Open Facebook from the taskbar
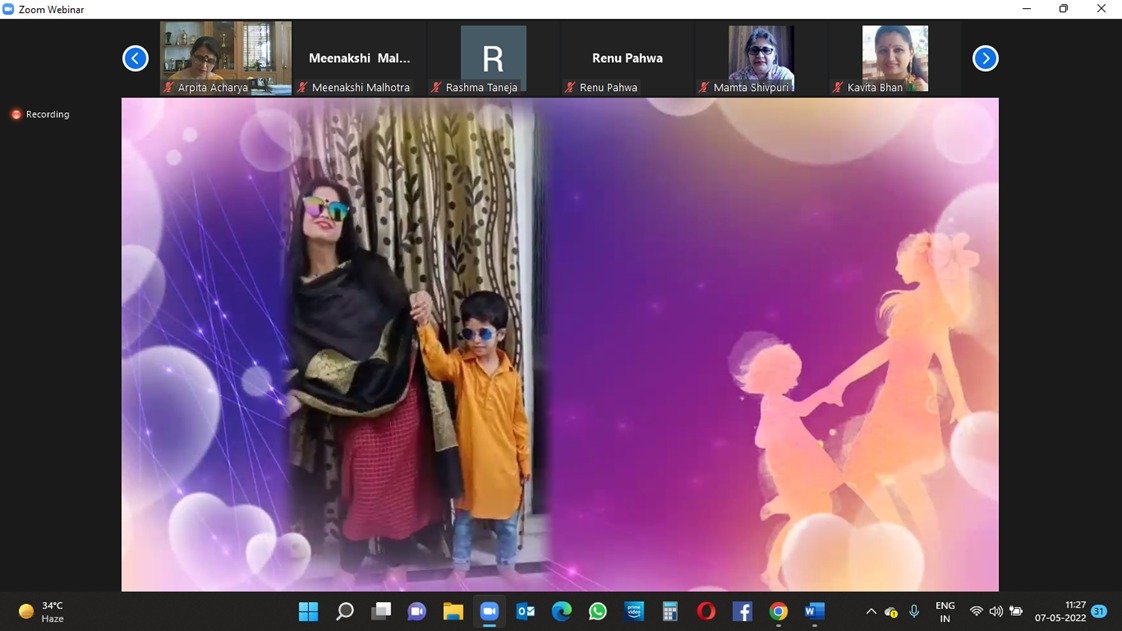 pos(742,611)
